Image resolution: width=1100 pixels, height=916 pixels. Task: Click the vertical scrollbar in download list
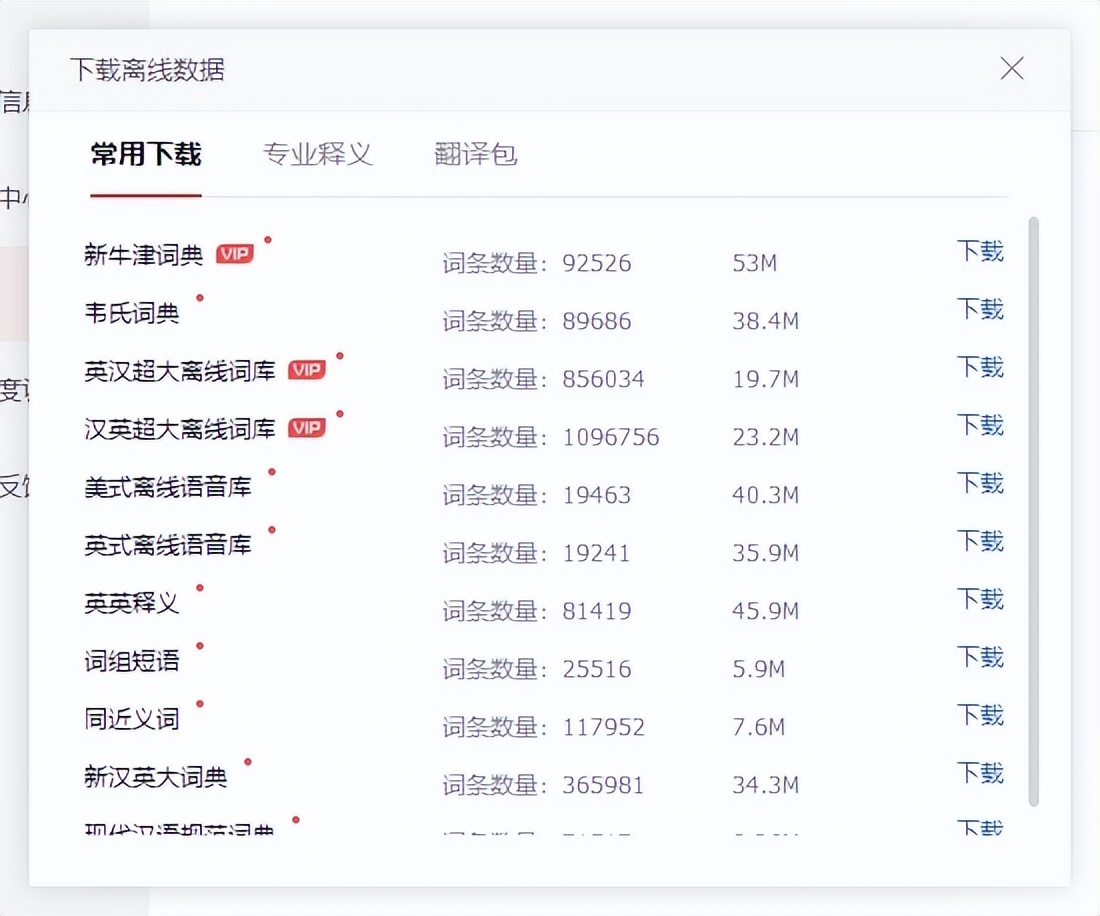[x=1034, y=510]
